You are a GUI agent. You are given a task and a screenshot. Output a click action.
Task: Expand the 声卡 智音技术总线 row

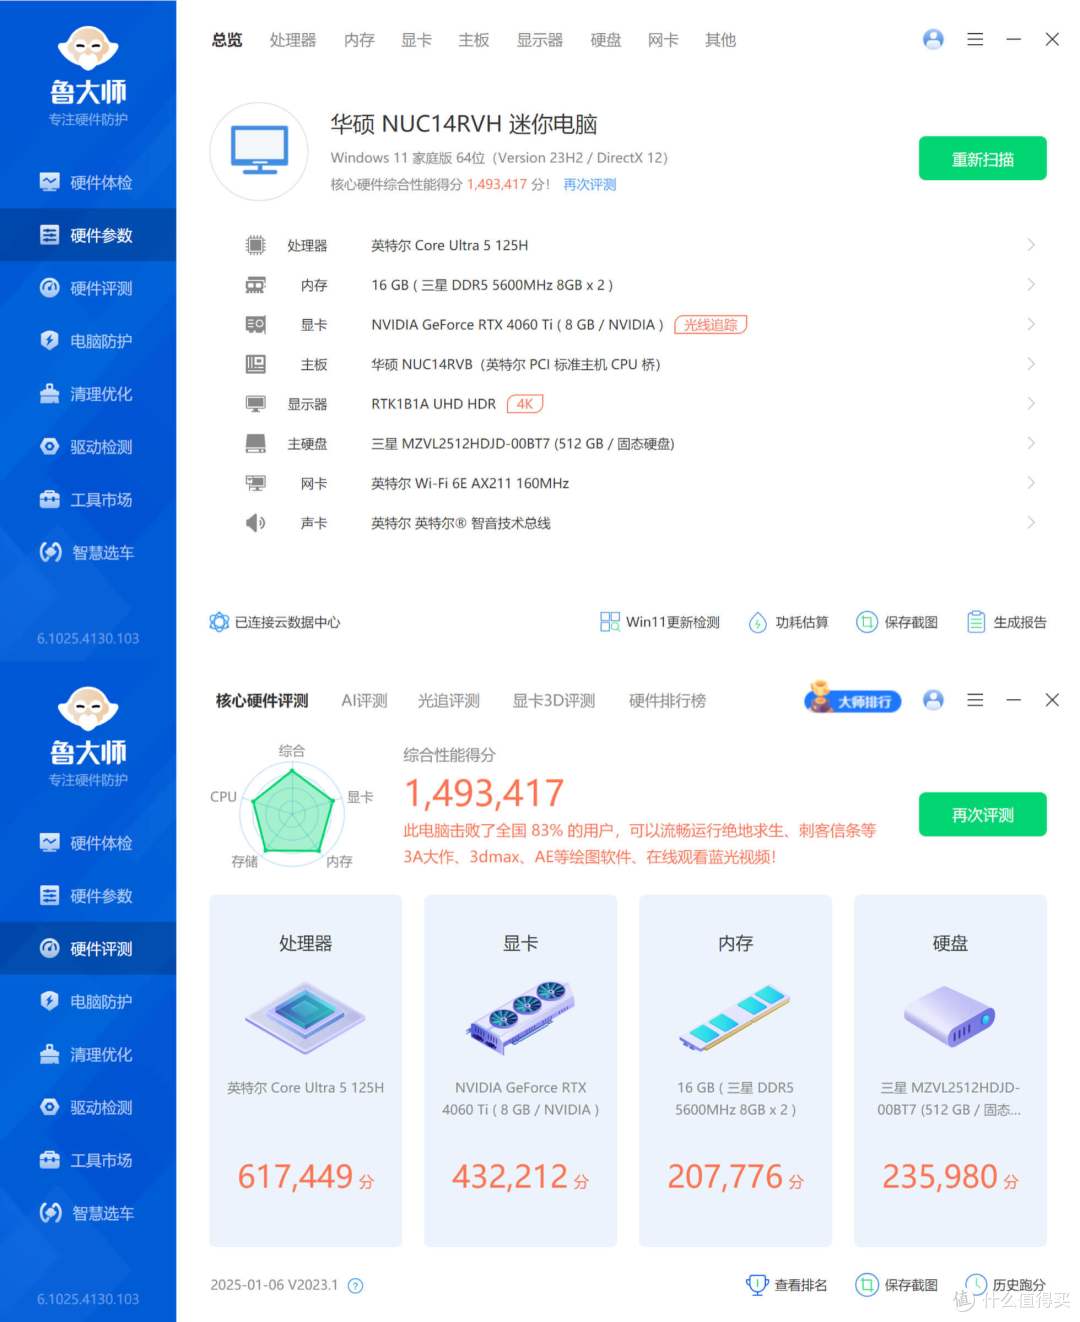pos(639,523)
